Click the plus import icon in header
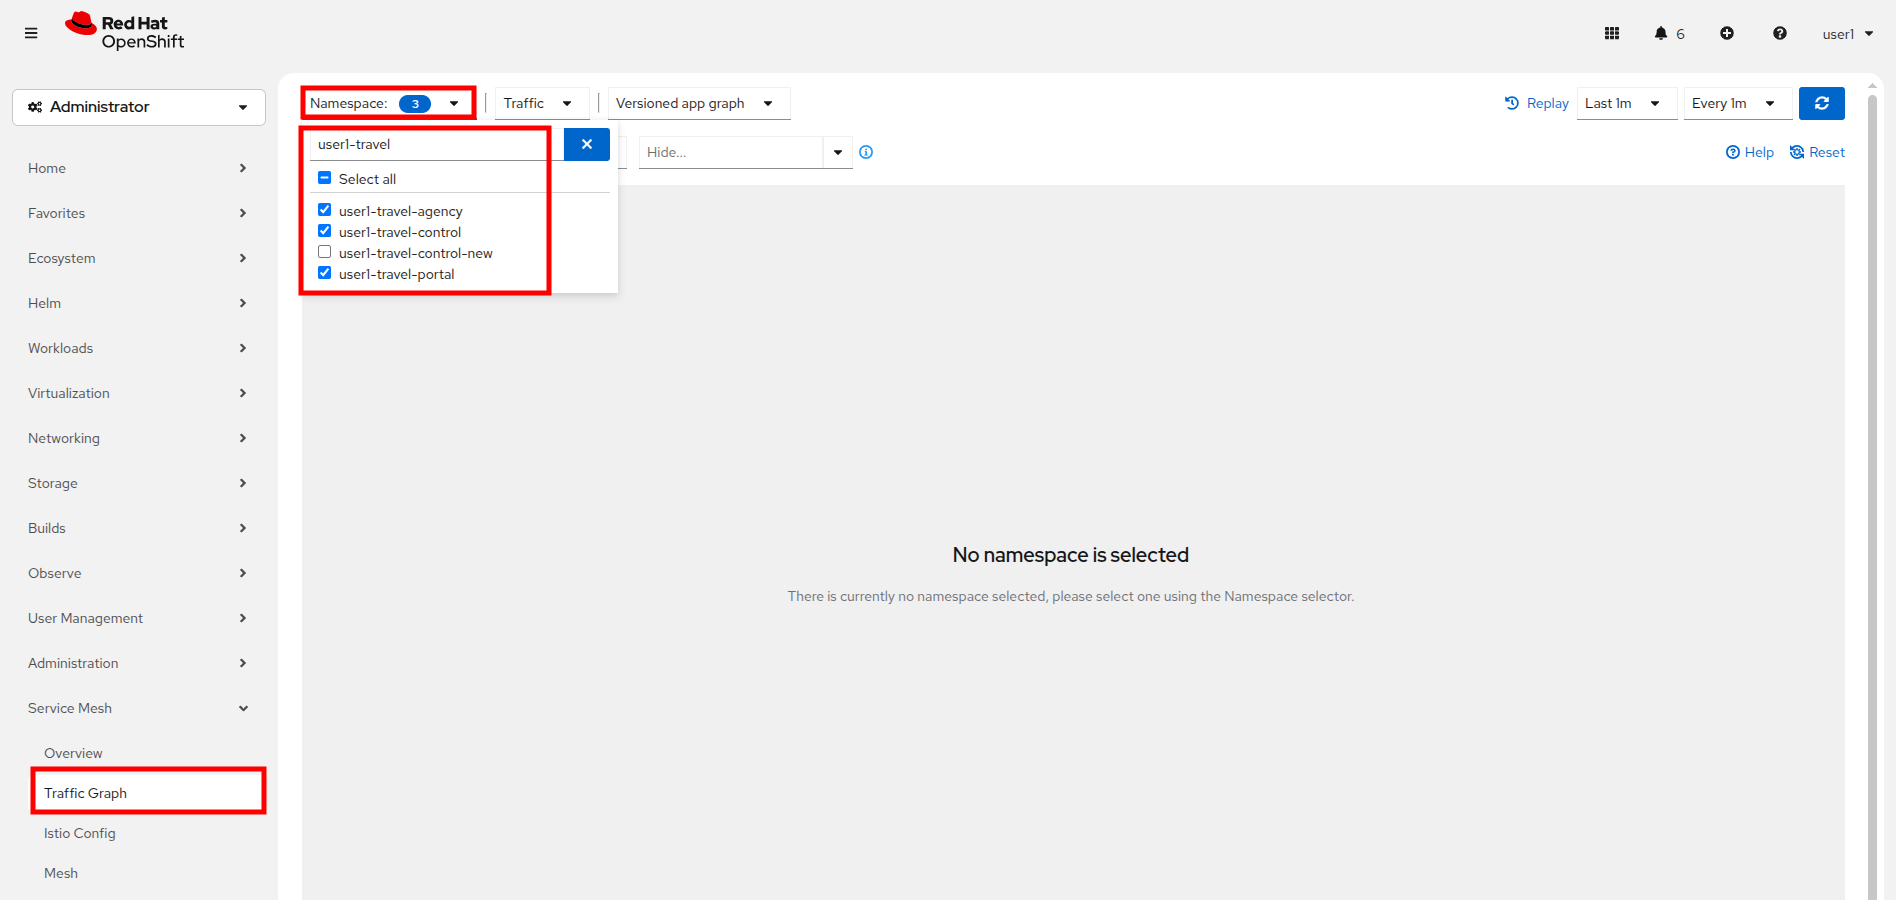 click(1727, 33)
